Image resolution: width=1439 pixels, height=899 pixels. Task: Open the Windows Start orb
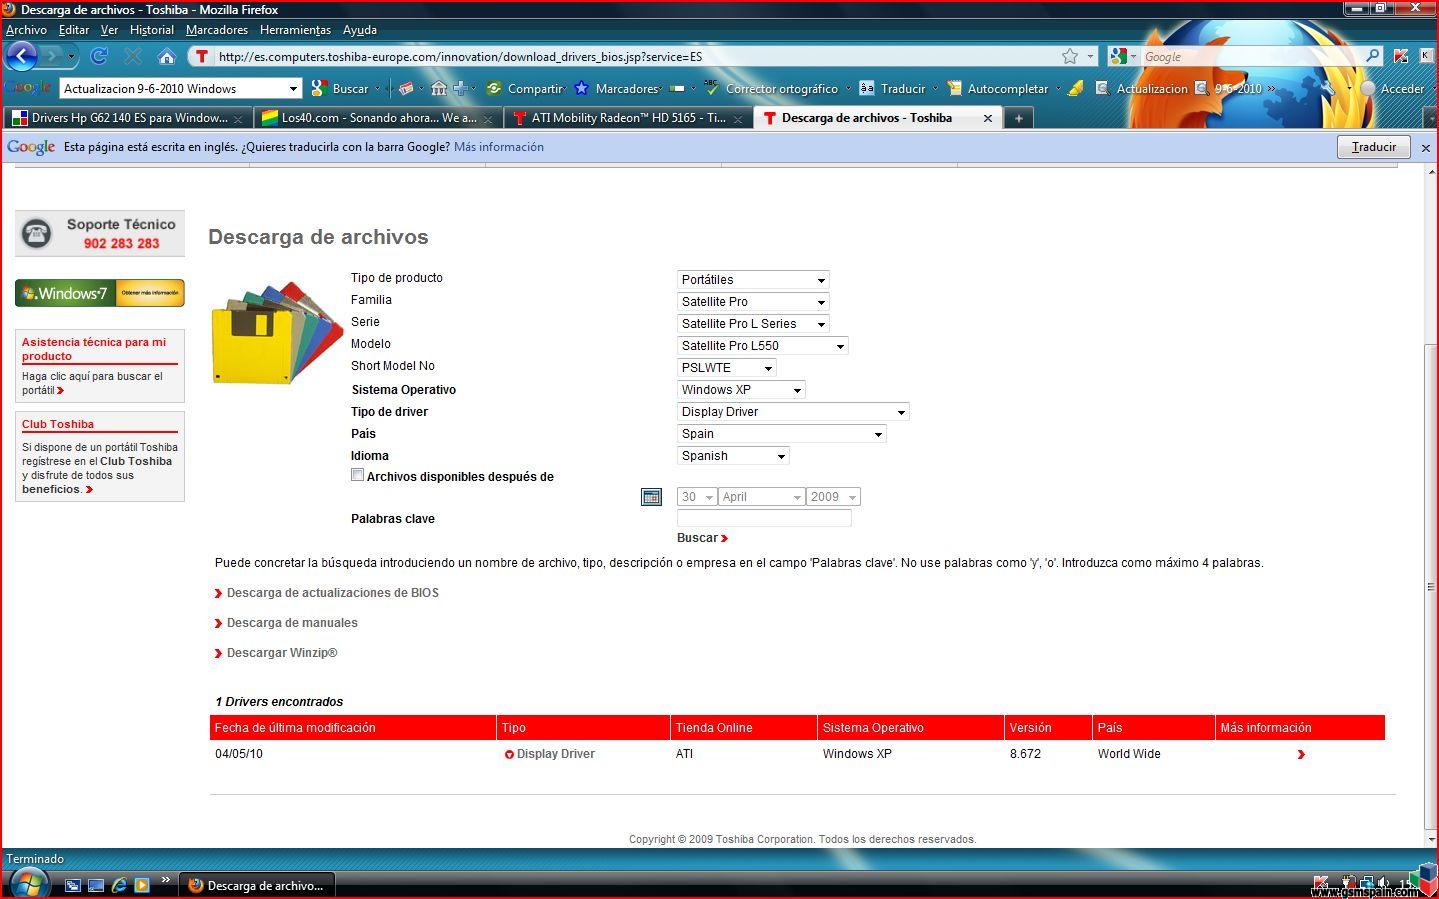click(29, 884)
